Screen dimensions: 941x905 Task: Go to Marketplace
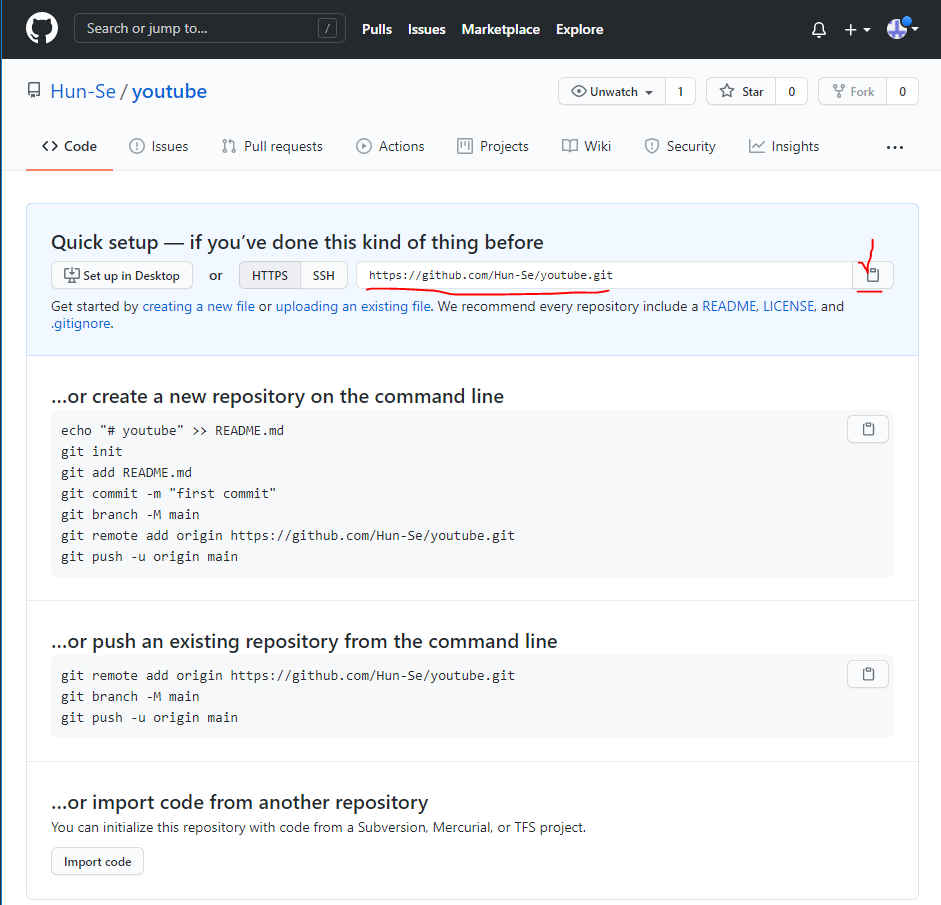[x=501, y=29]
